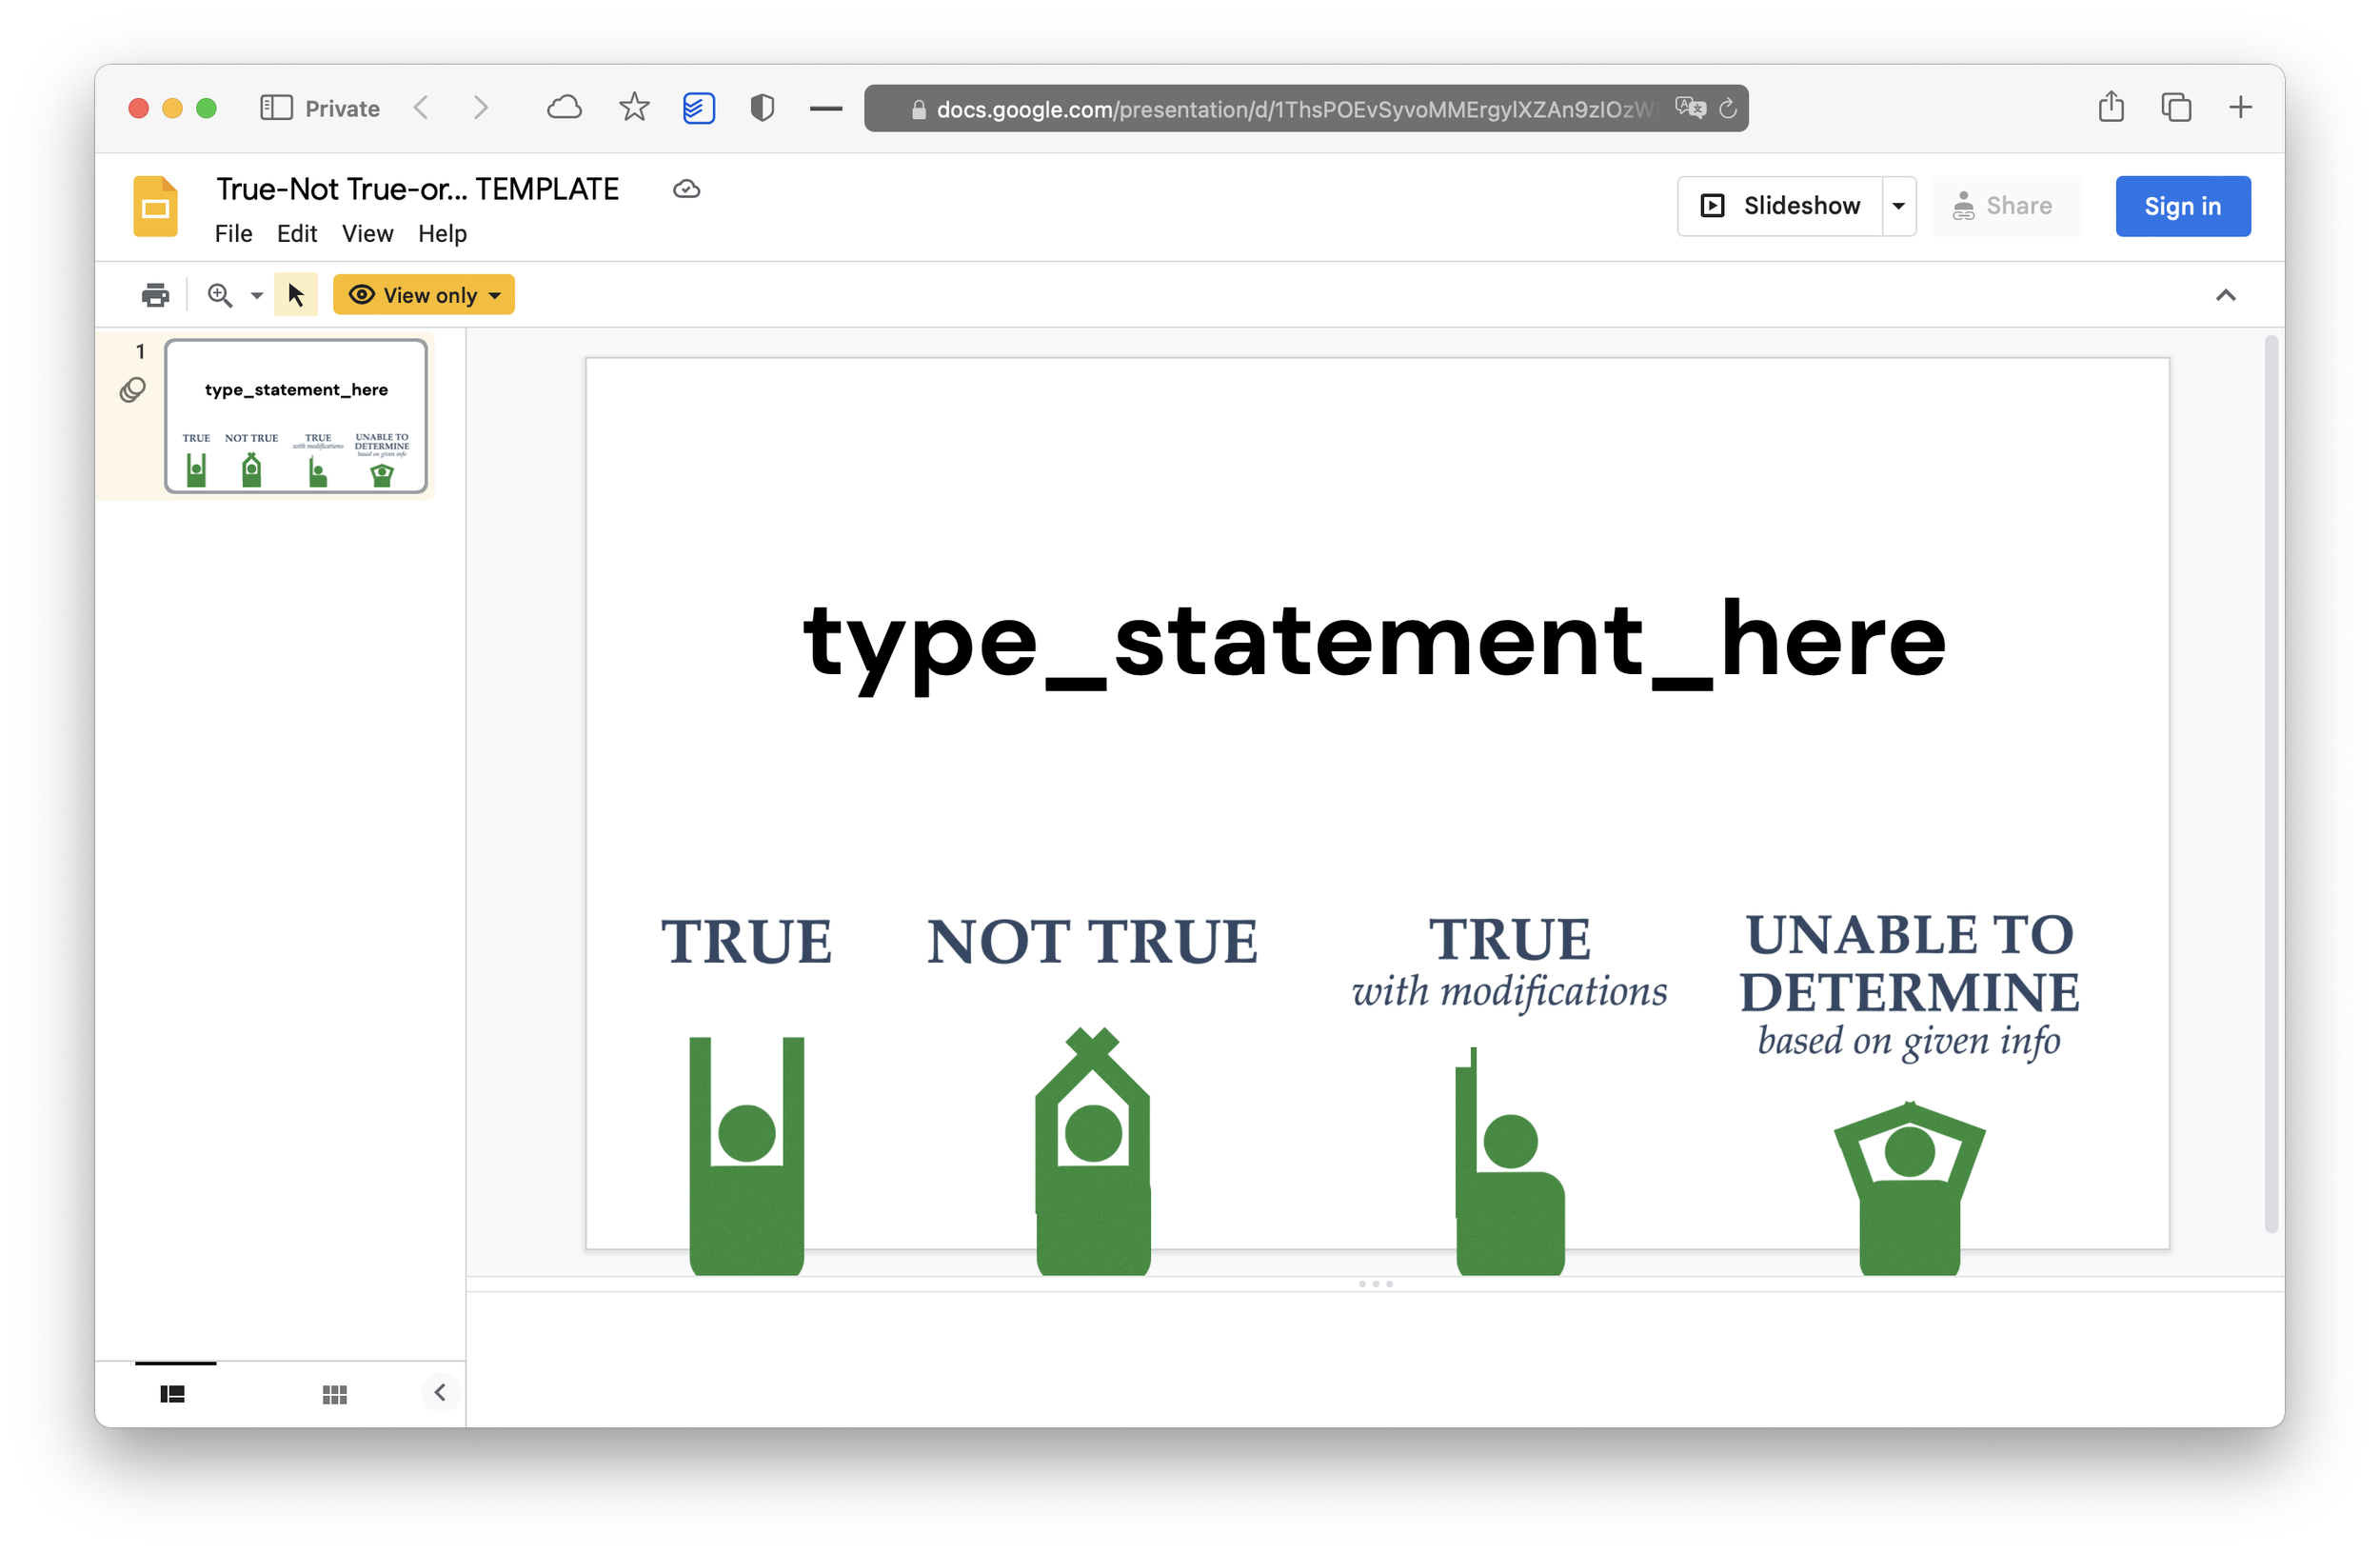Select the arrow cursor tool
Screen dimensions: 2380x1553
point(295,295)
